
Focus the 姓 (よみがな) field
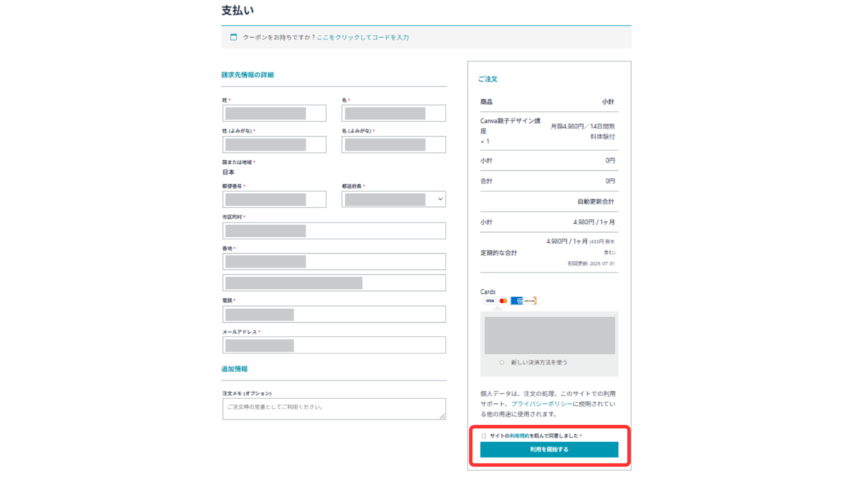pyautogui.click(x=274, y=145)
